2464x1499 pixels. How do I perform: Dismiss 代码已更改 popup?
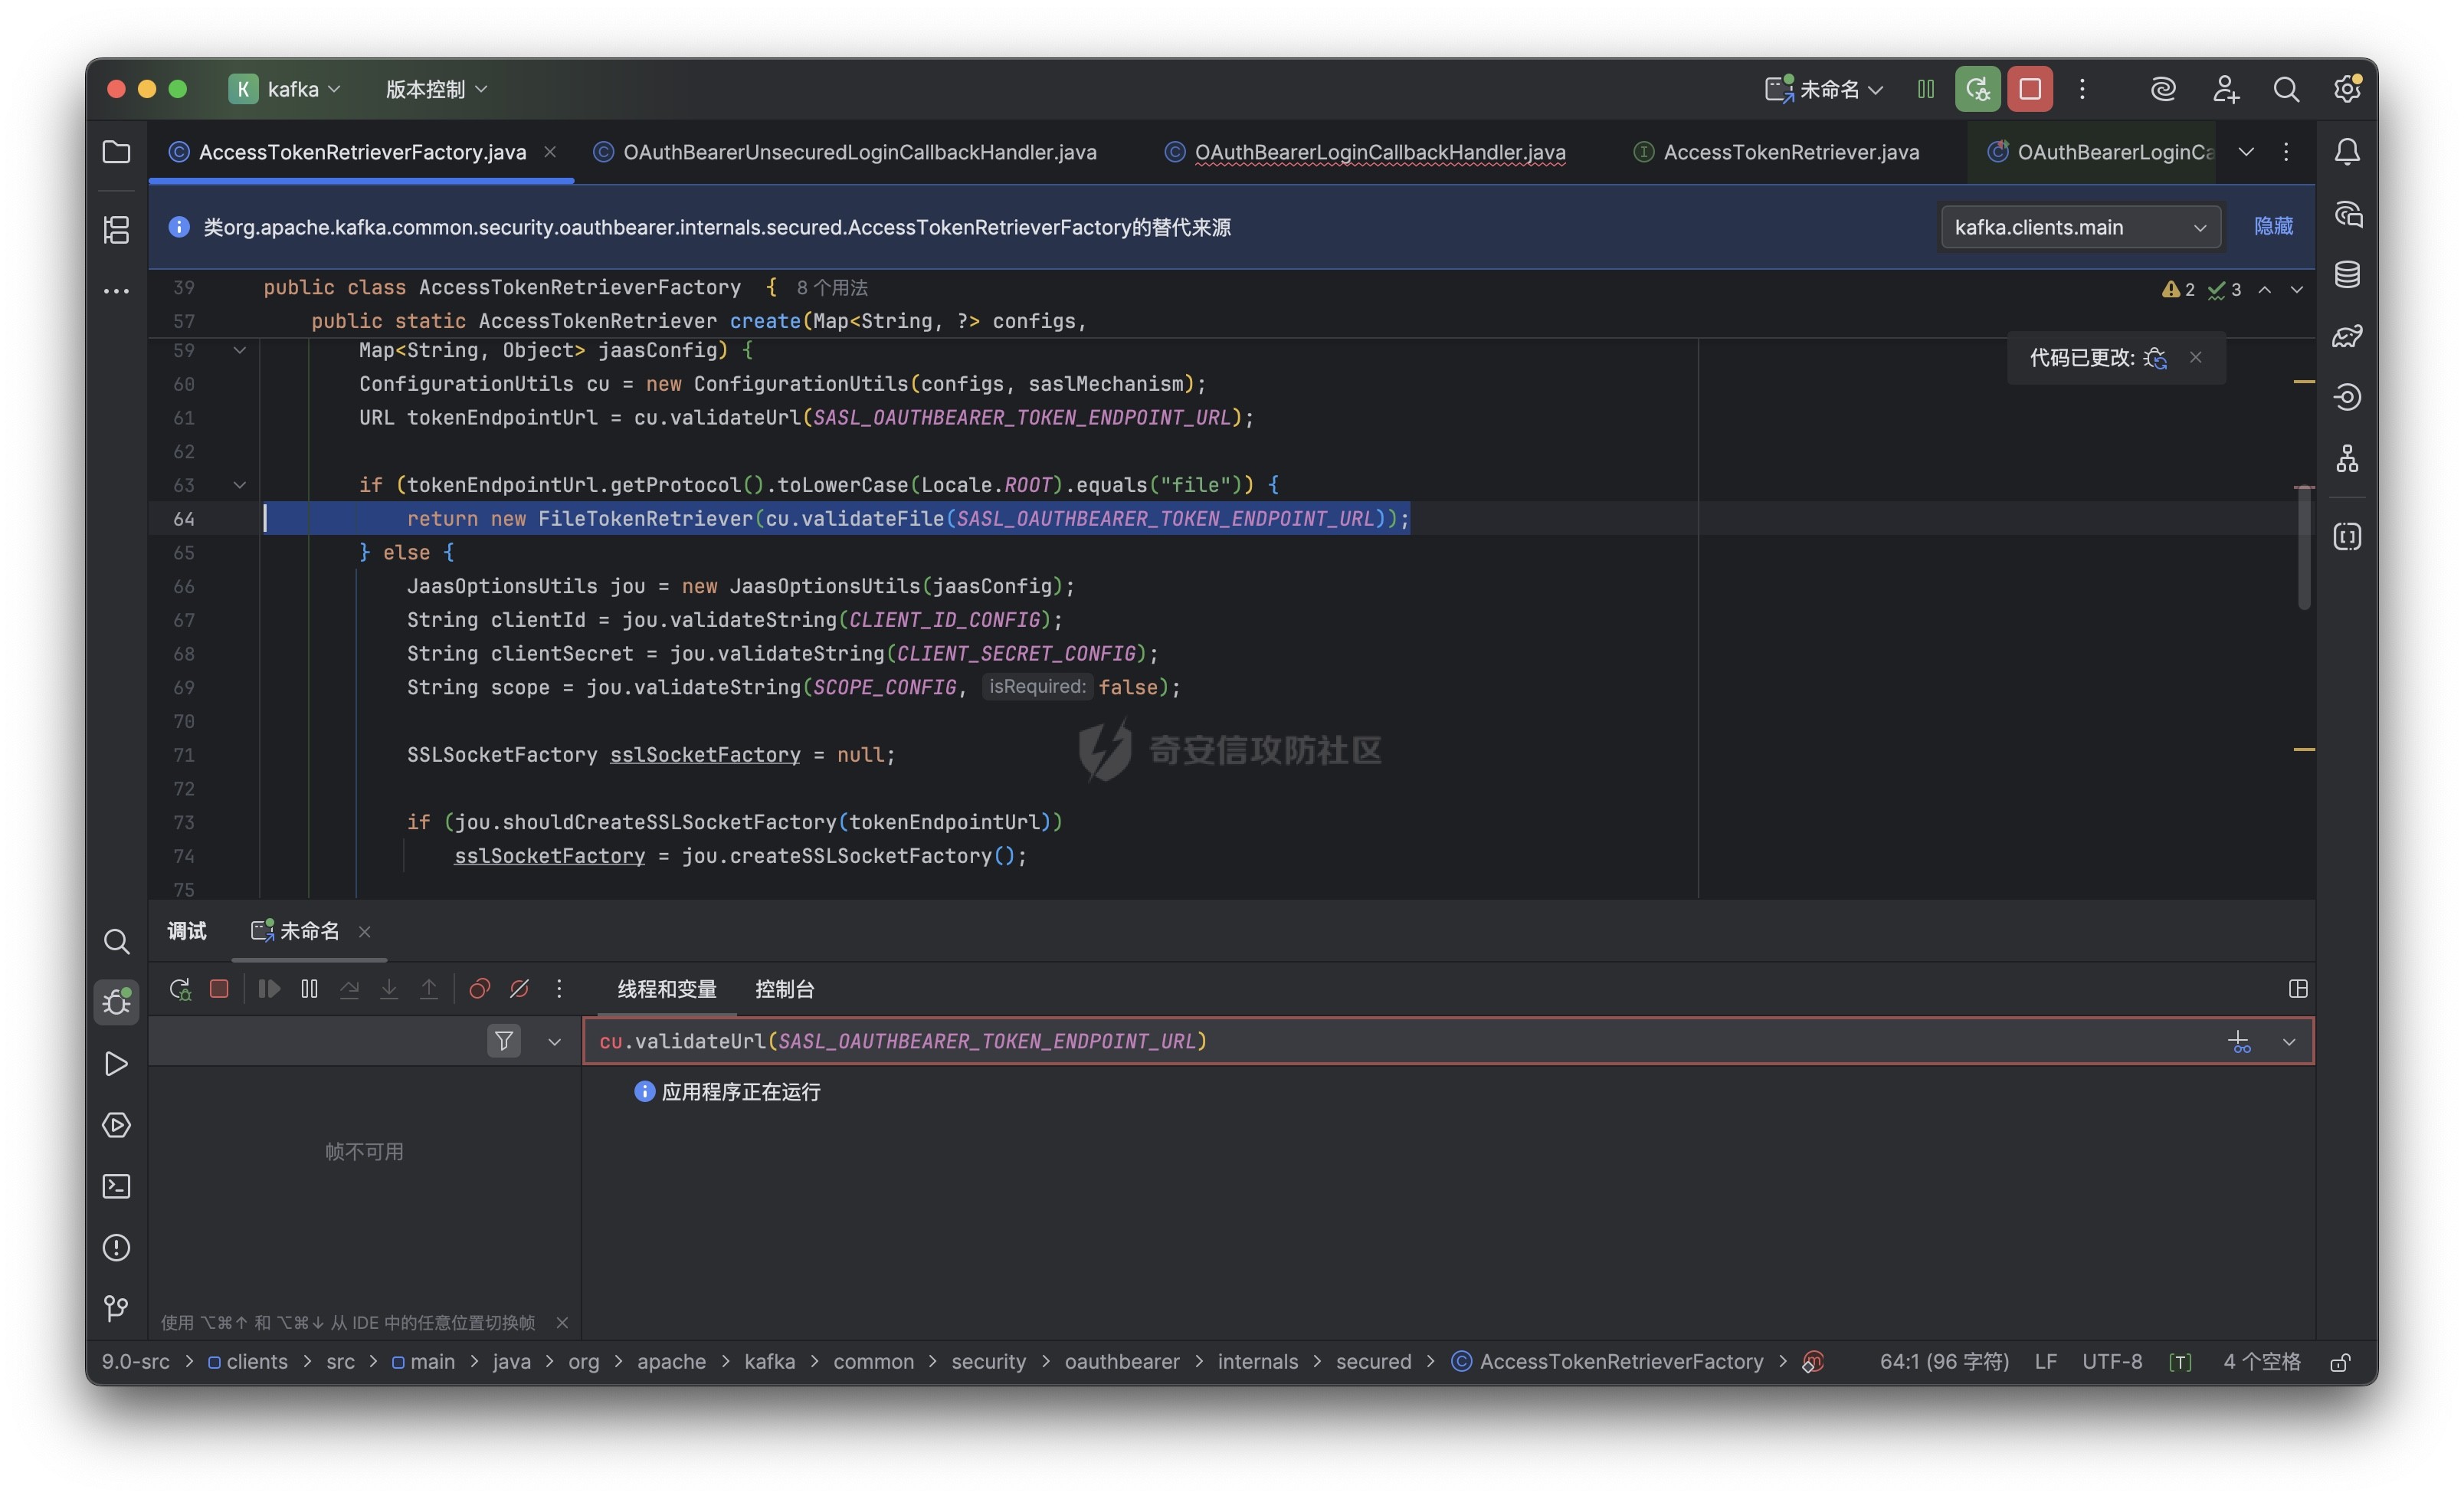click(2195, 357)
